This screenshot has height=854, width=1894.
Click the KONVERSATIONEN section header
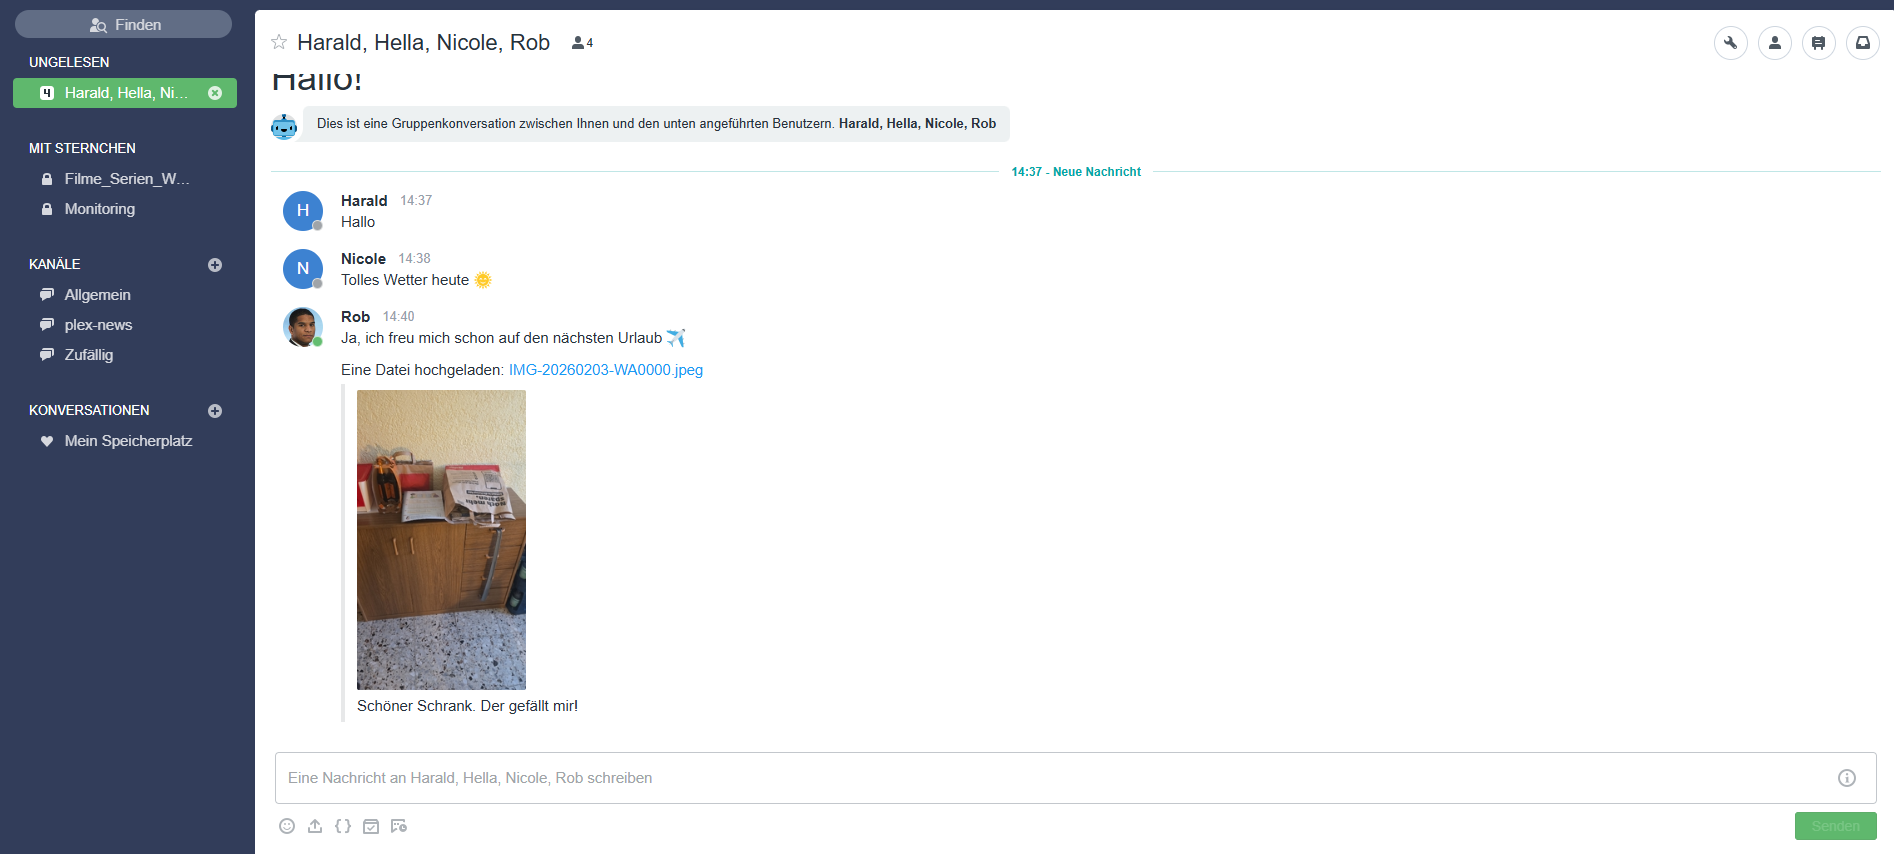[89, 410]
